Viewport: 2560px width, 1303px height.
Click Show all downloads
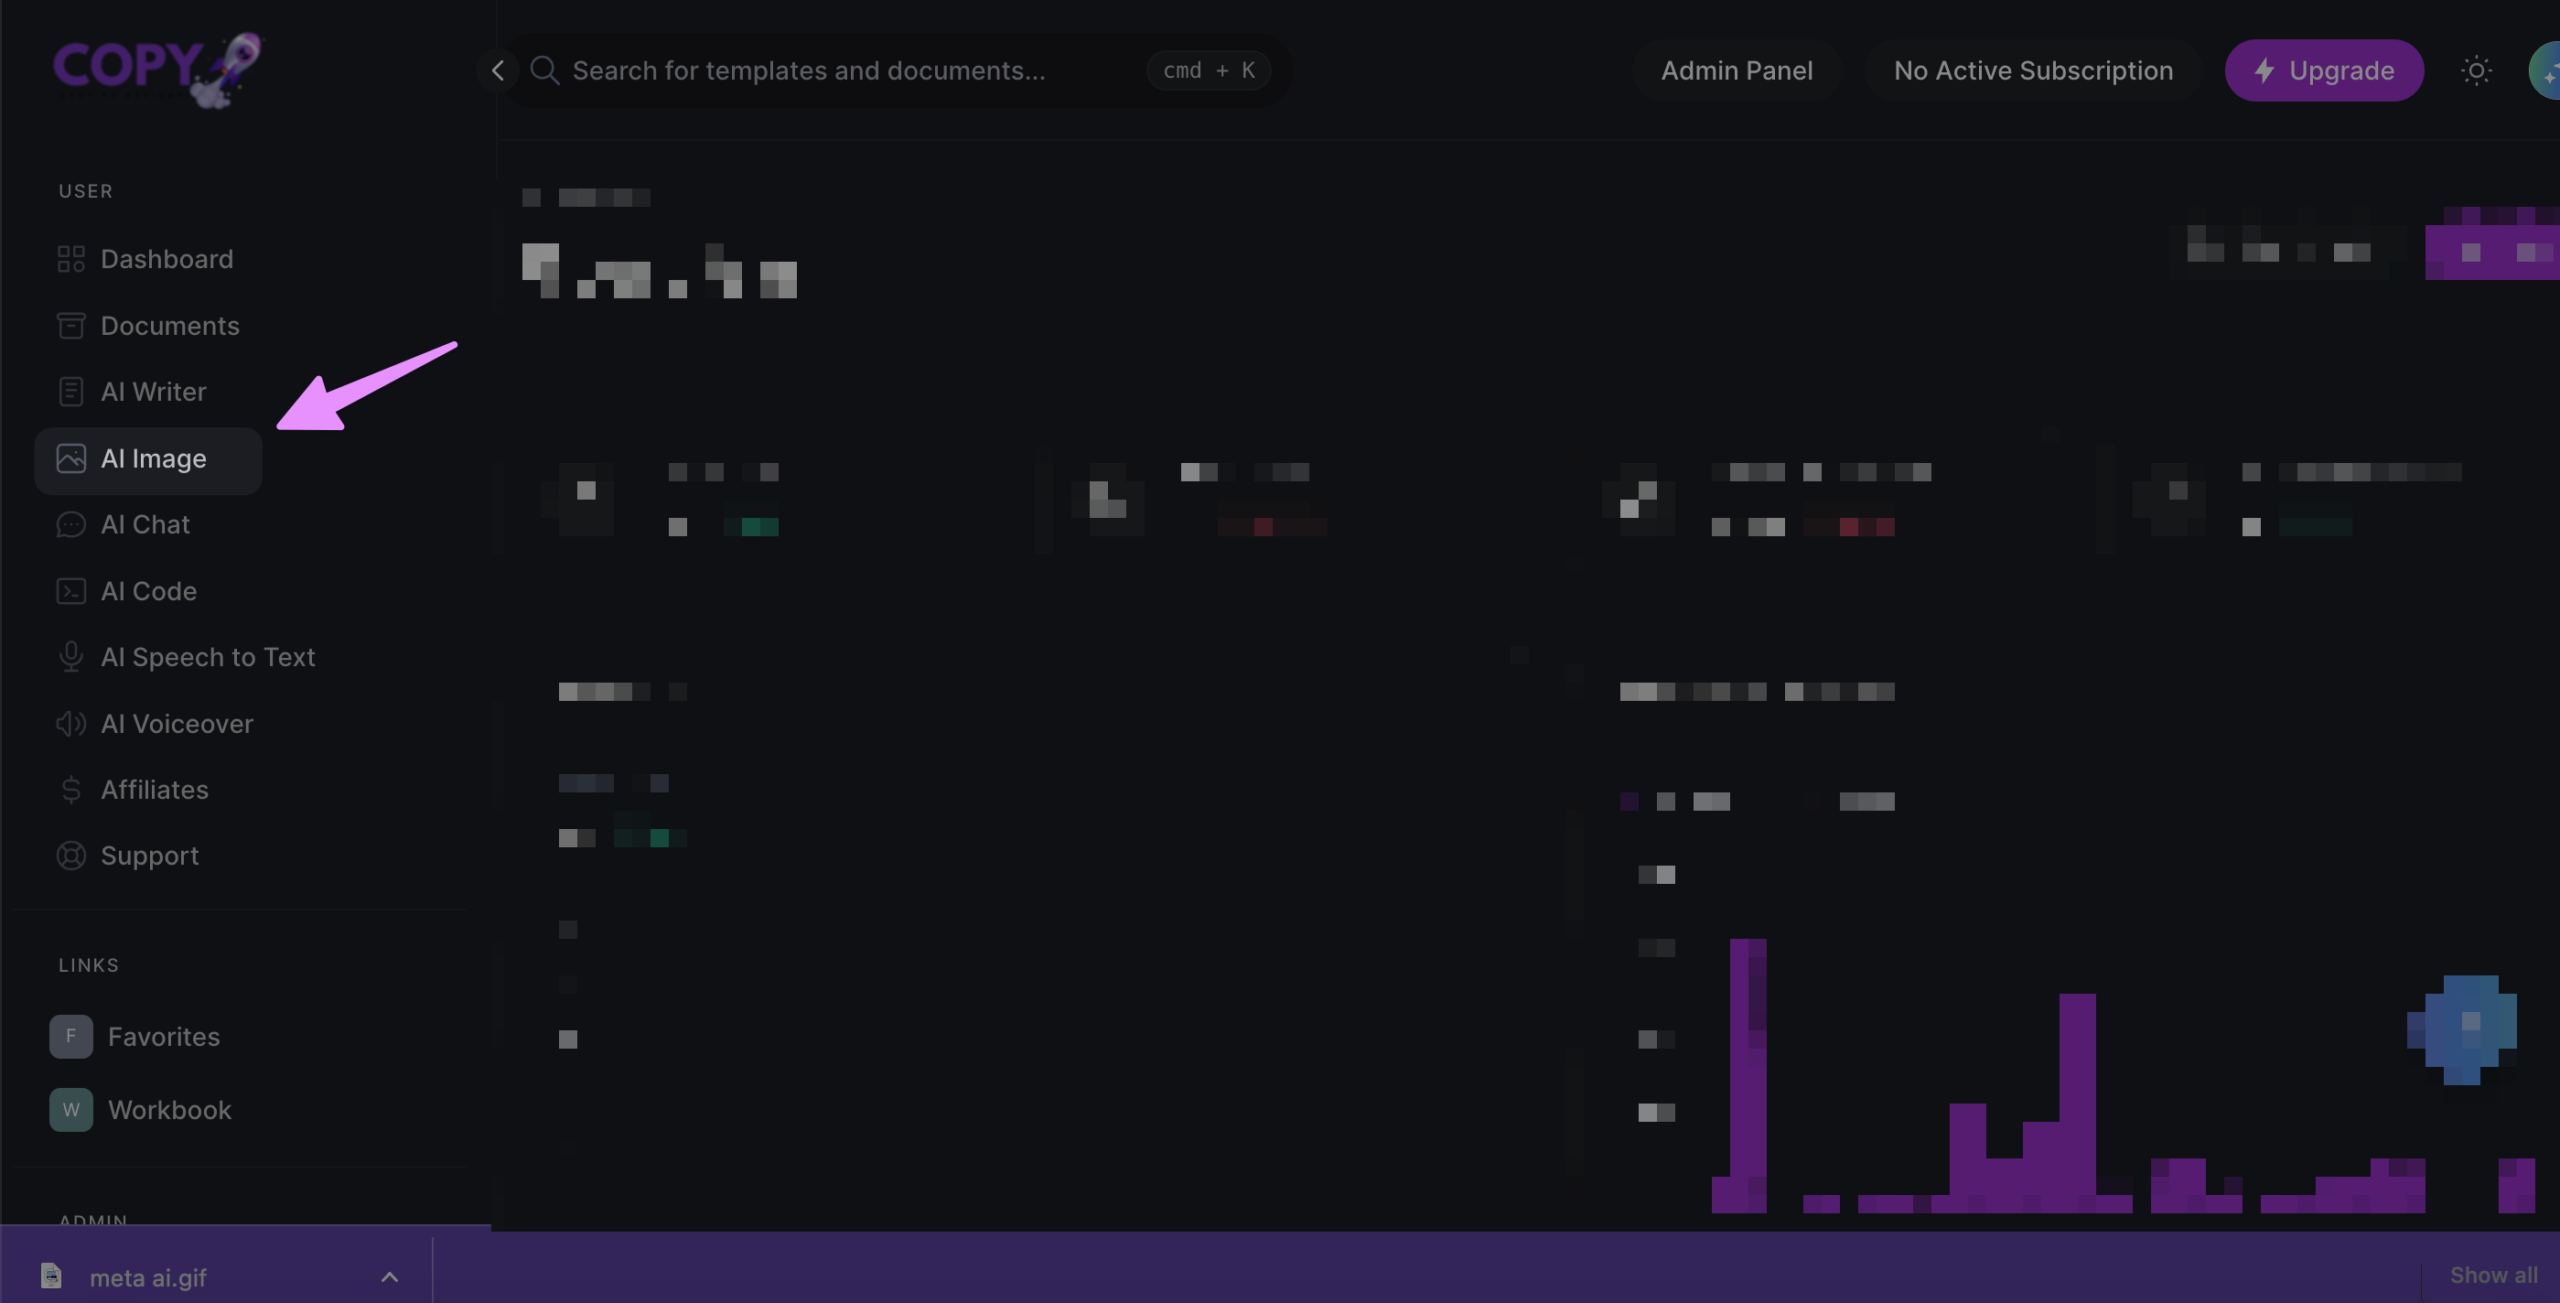2492,1275
